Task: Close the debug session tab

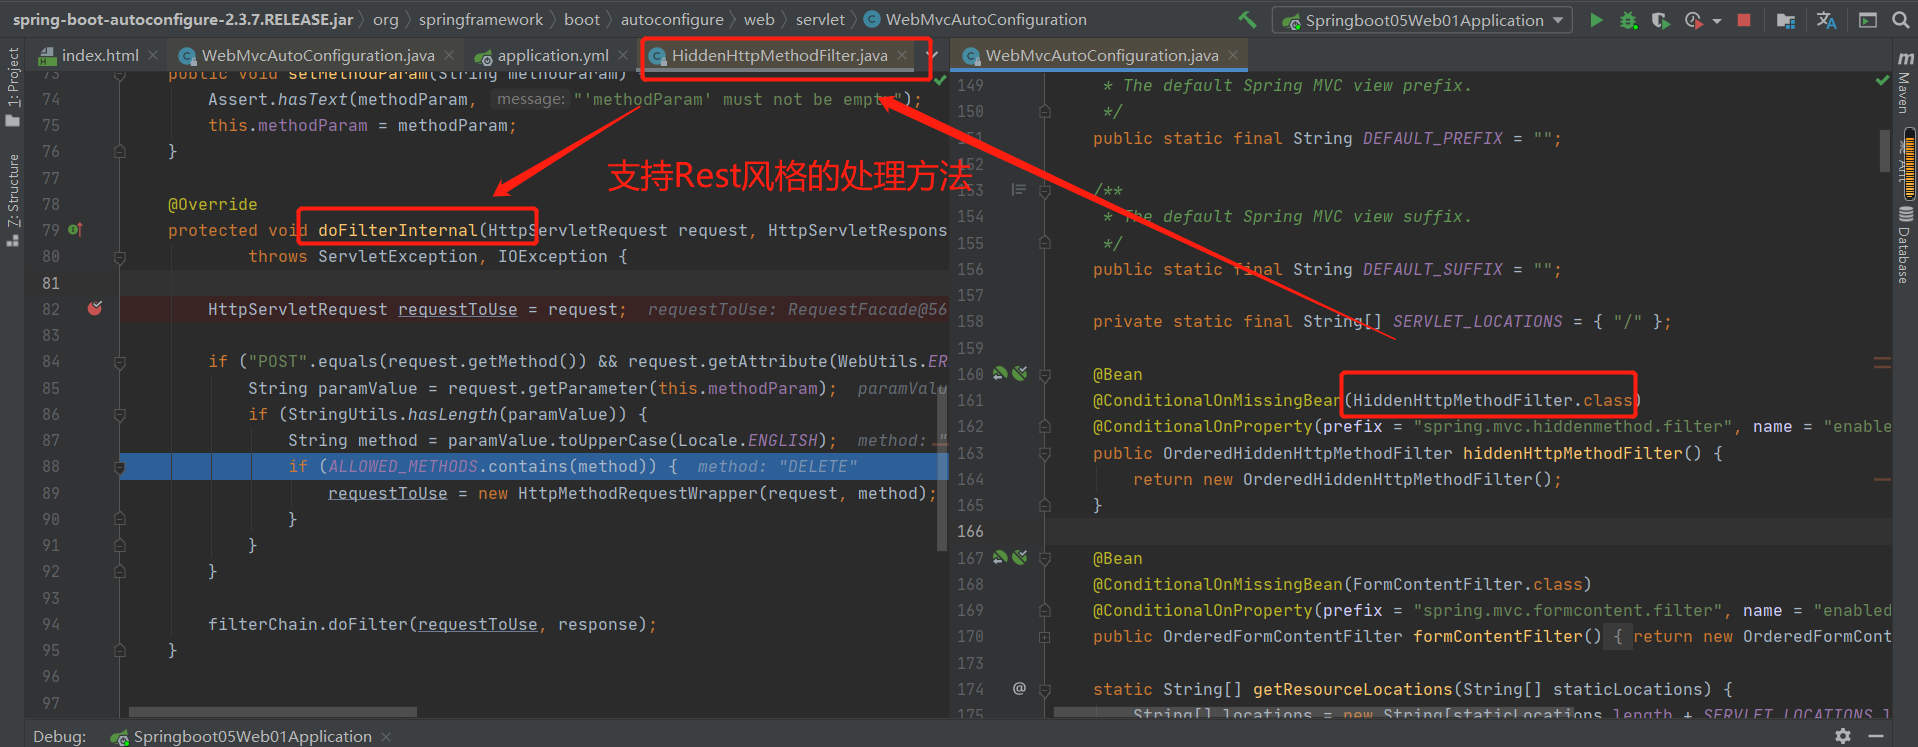Action: tap(386, 737)
